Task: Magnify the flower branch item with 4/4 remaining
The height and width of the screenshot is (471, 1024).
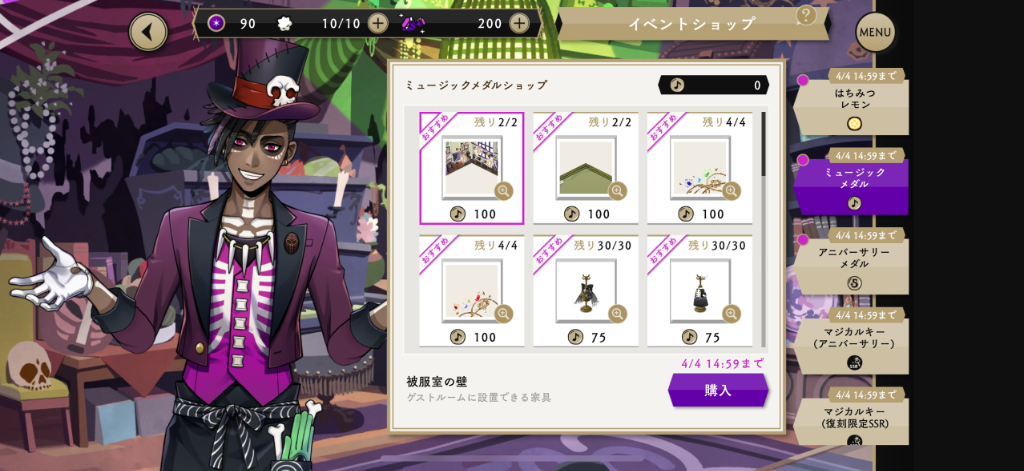Action: tap(731, 191)
